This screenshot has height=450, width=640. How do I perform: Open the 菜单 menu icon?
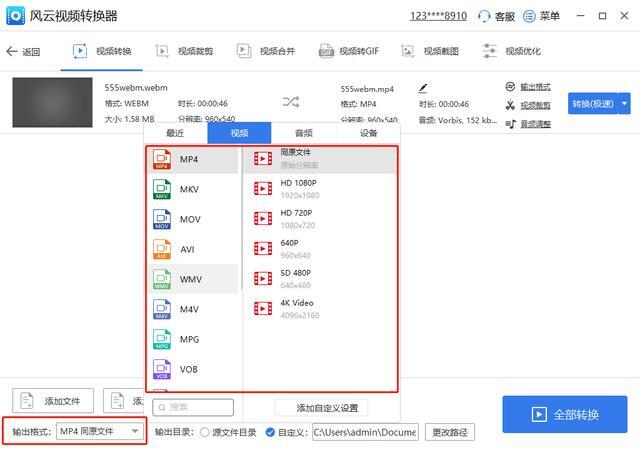(529, 16)
